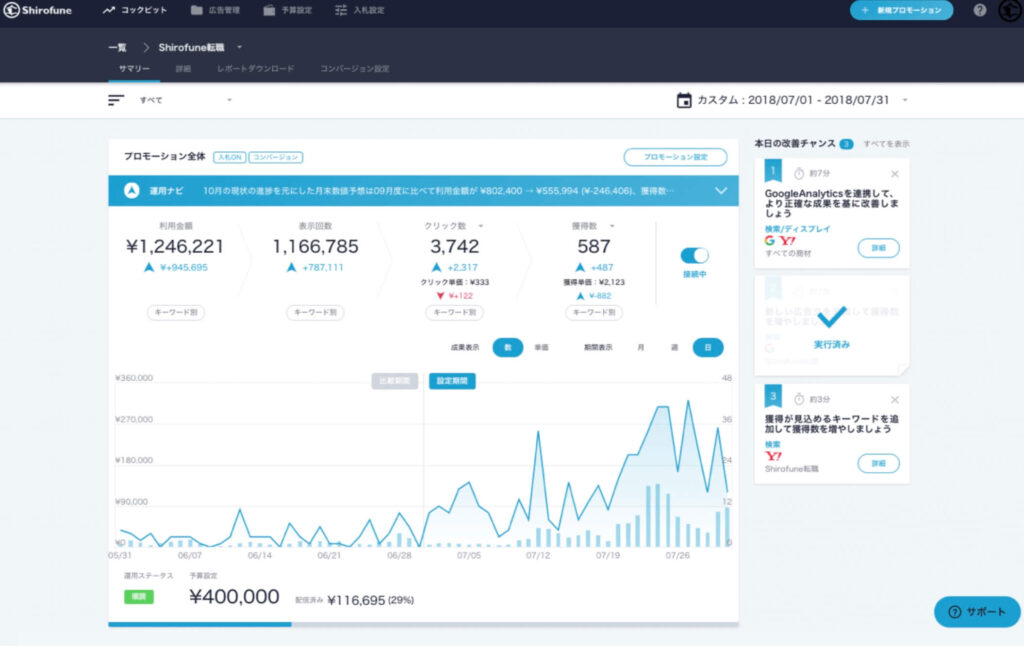Switch to the レポートダウンロード tab
The height and width of the screenshot is (646, 1024).
[255, 69]
